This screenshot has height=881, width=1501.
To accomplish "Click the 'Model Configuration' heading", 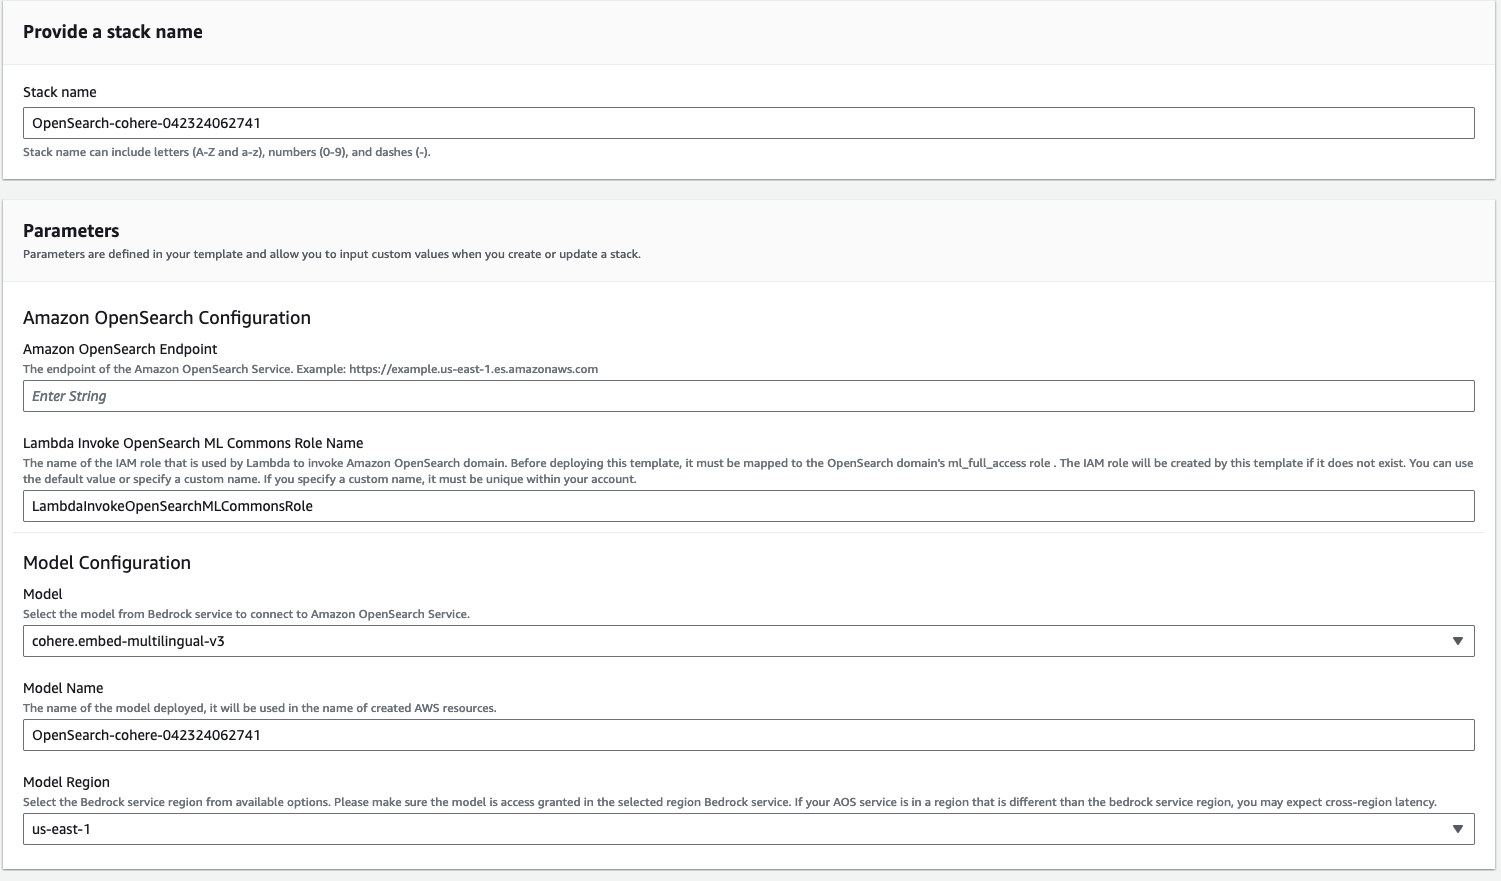I will (107, 563).
